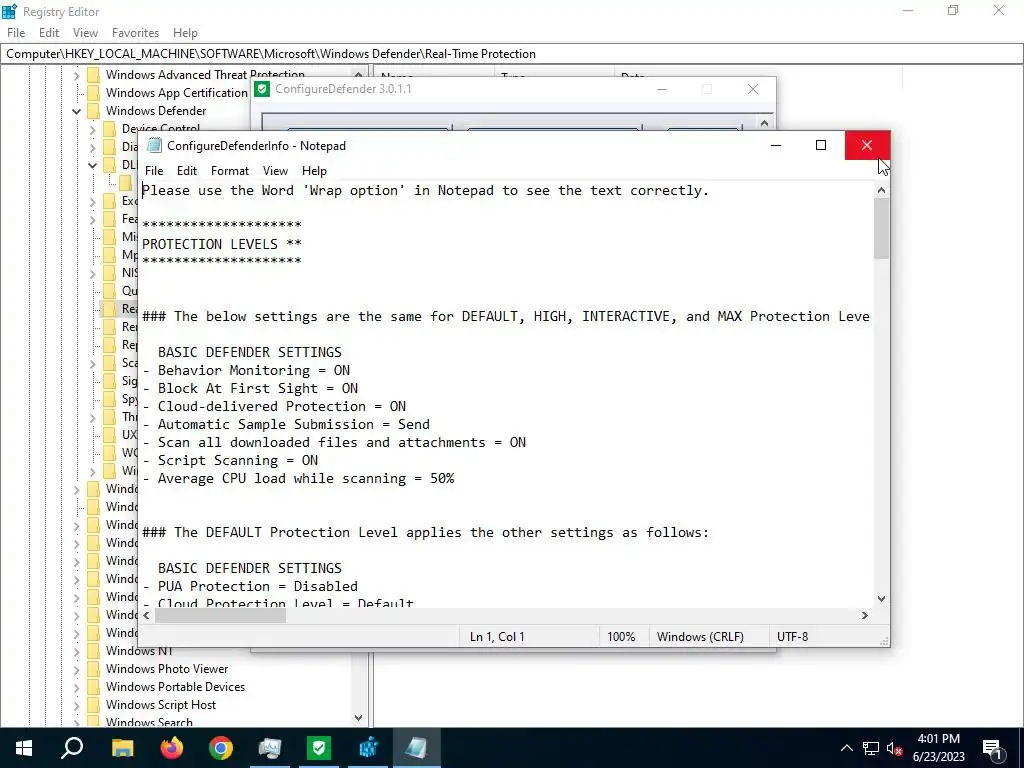1024x768 pixels.
Task: Click the 'PROTECTION LEVELS **' heading text
Action: (x=222, y=244)
